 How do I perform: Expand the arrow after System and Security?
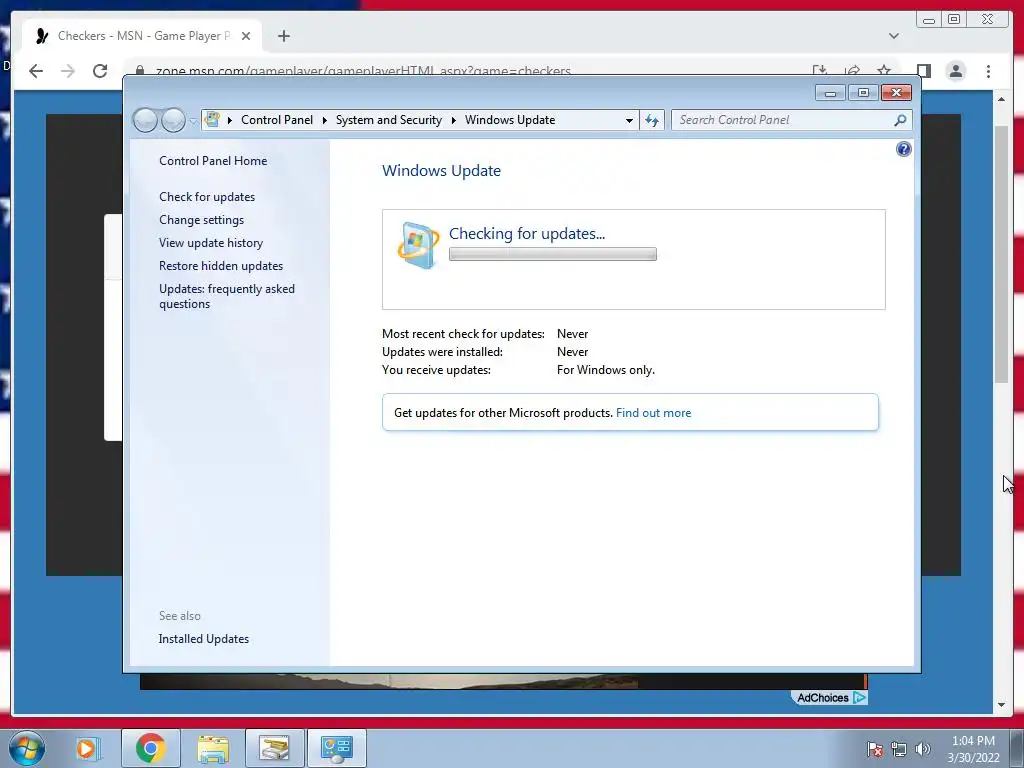(x=453, y=120)
